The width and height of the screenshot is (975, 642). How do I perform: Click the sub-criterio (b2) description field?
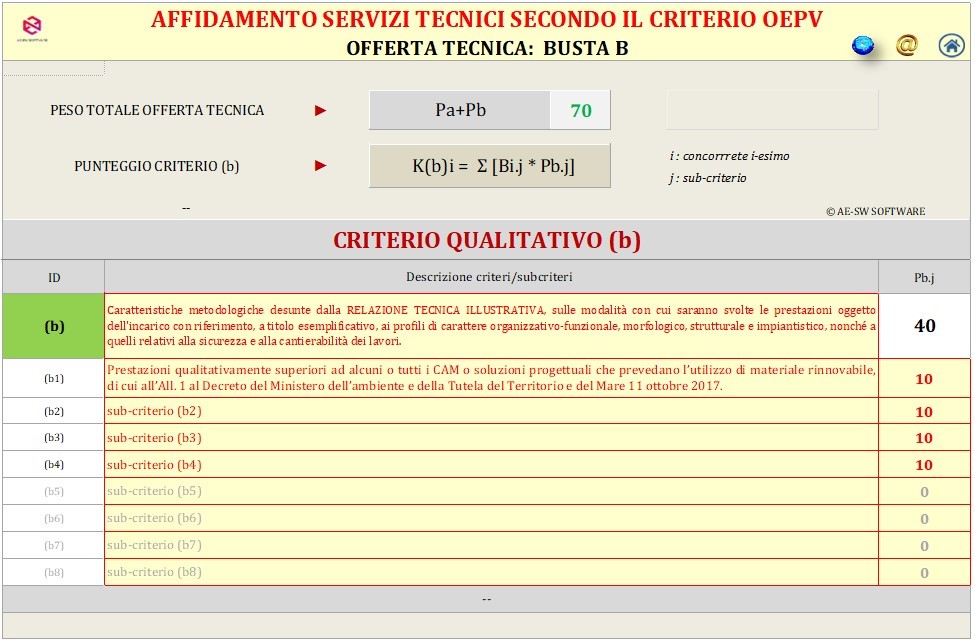(x=491, y=411)
